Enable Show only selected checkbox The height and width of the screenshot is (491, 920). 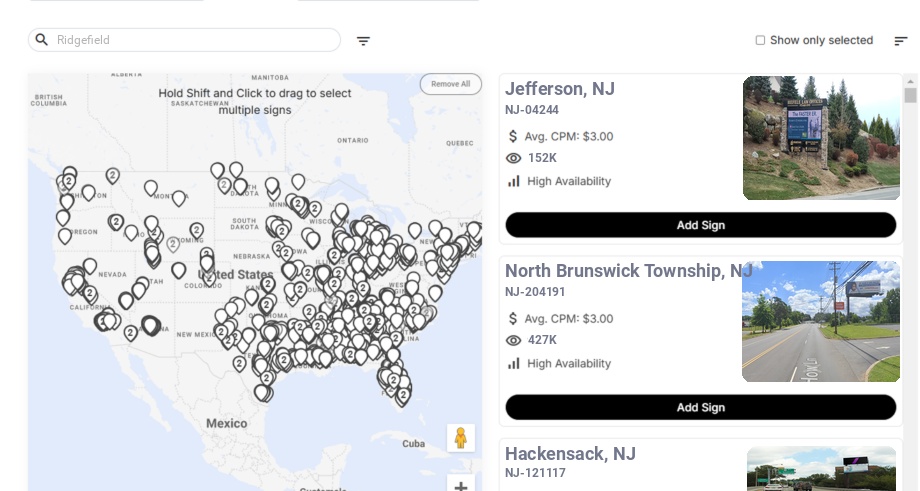pos(760,41)
